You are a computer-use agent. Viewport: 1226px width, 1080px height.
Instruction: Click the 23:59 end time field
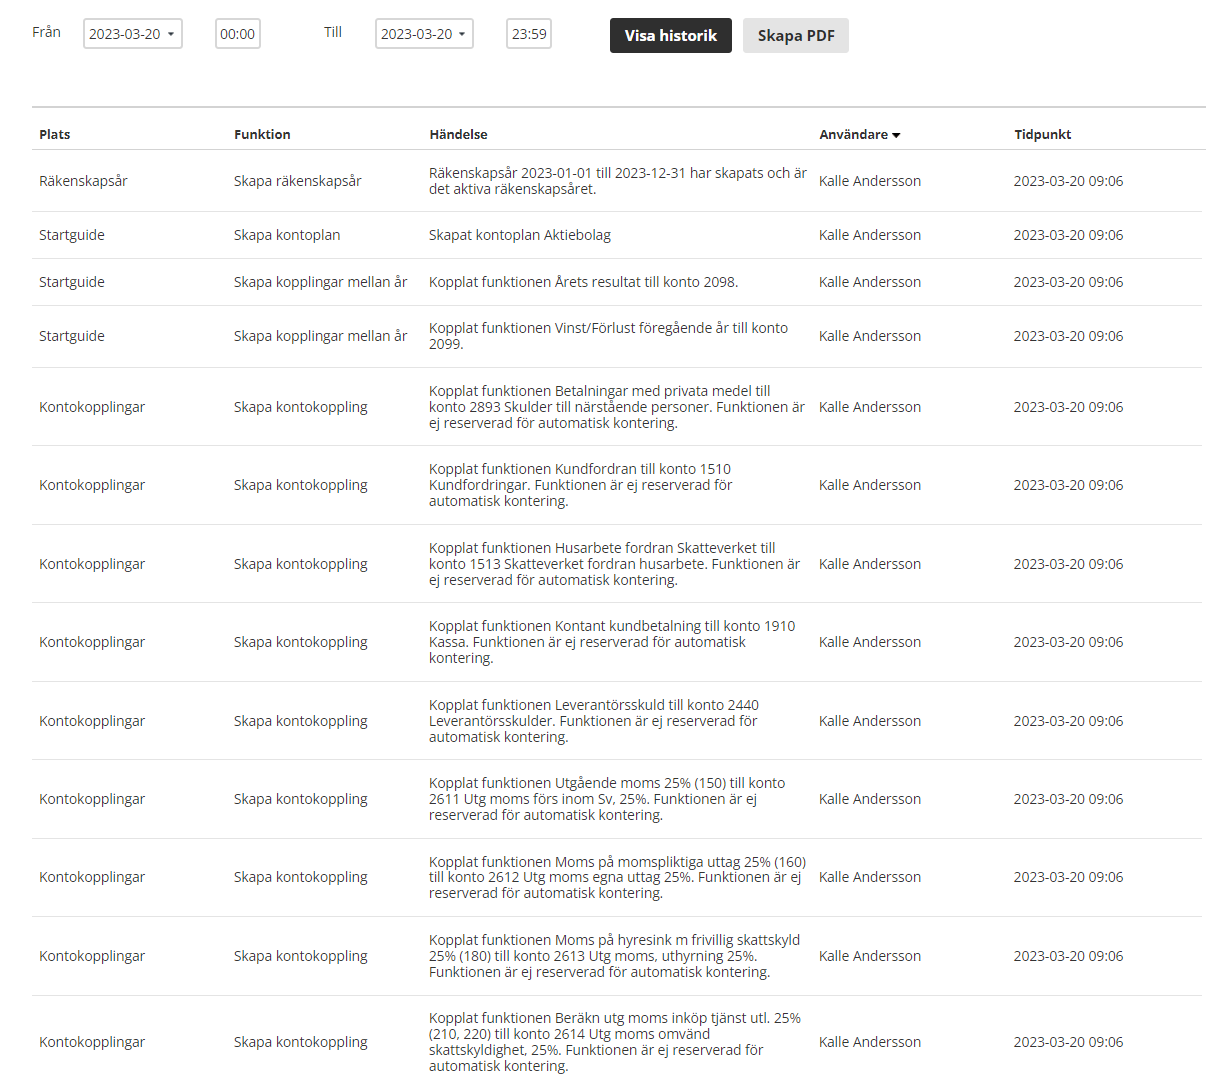529,34
